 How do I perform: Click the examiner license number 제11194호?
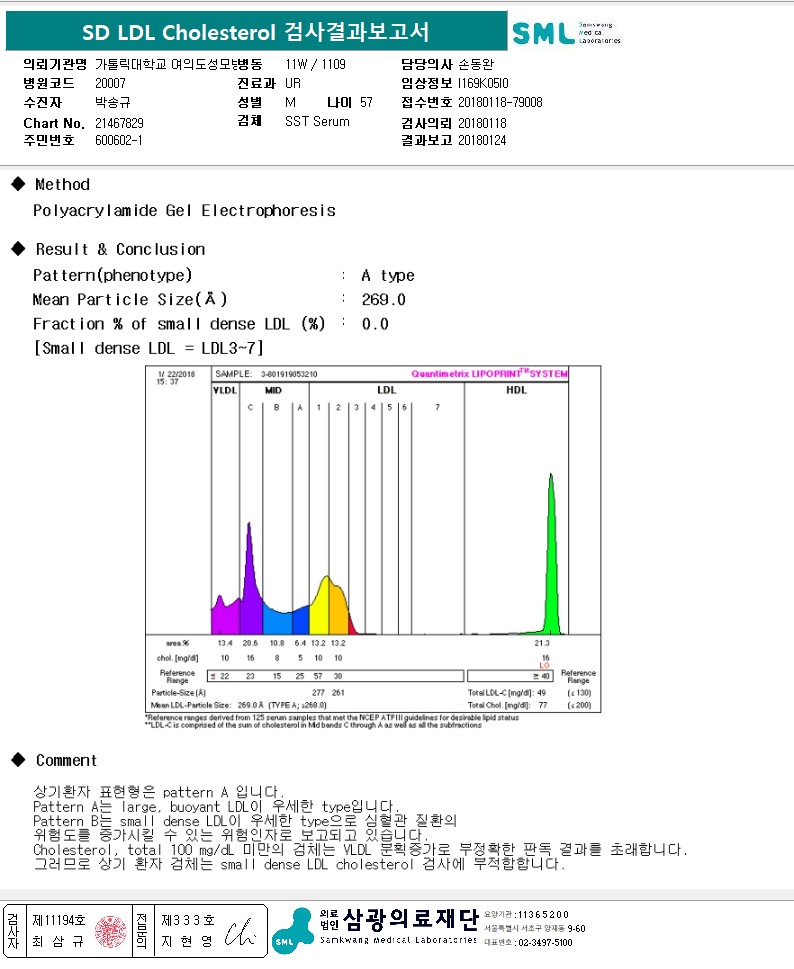click(x=59, y=920)
